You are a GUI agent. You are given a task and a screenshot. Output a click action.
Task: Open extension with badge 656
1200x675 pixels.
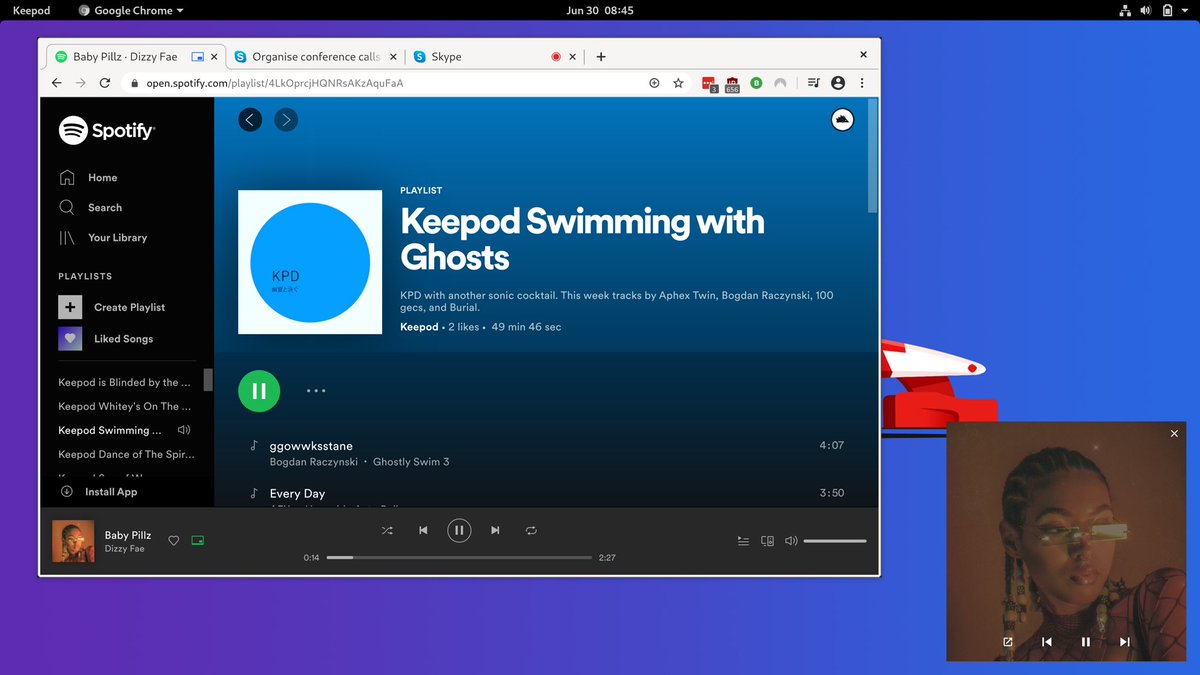coord(733,84)
